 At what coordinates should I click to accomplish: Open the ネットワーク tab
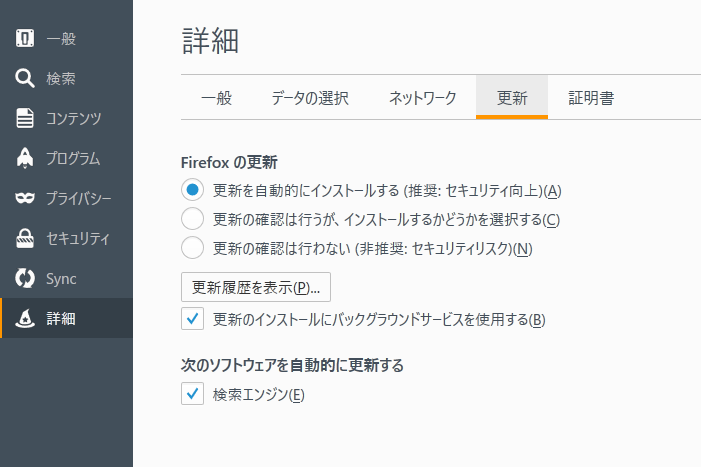click(x=422, y=98)
